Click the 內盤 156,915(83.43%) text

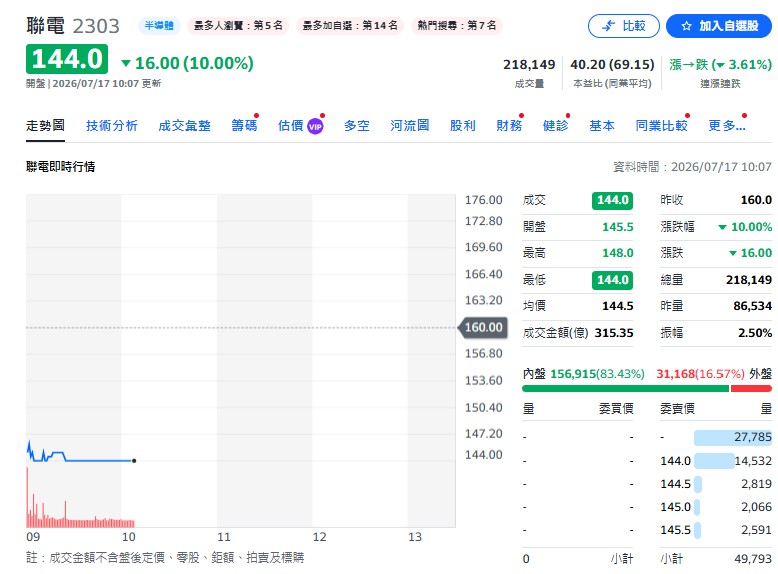coord(584,374)
